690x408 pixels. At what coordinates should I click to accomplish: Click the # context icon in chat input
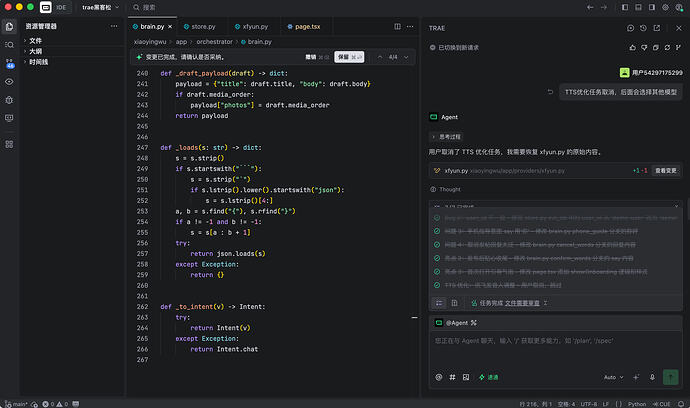452,377
